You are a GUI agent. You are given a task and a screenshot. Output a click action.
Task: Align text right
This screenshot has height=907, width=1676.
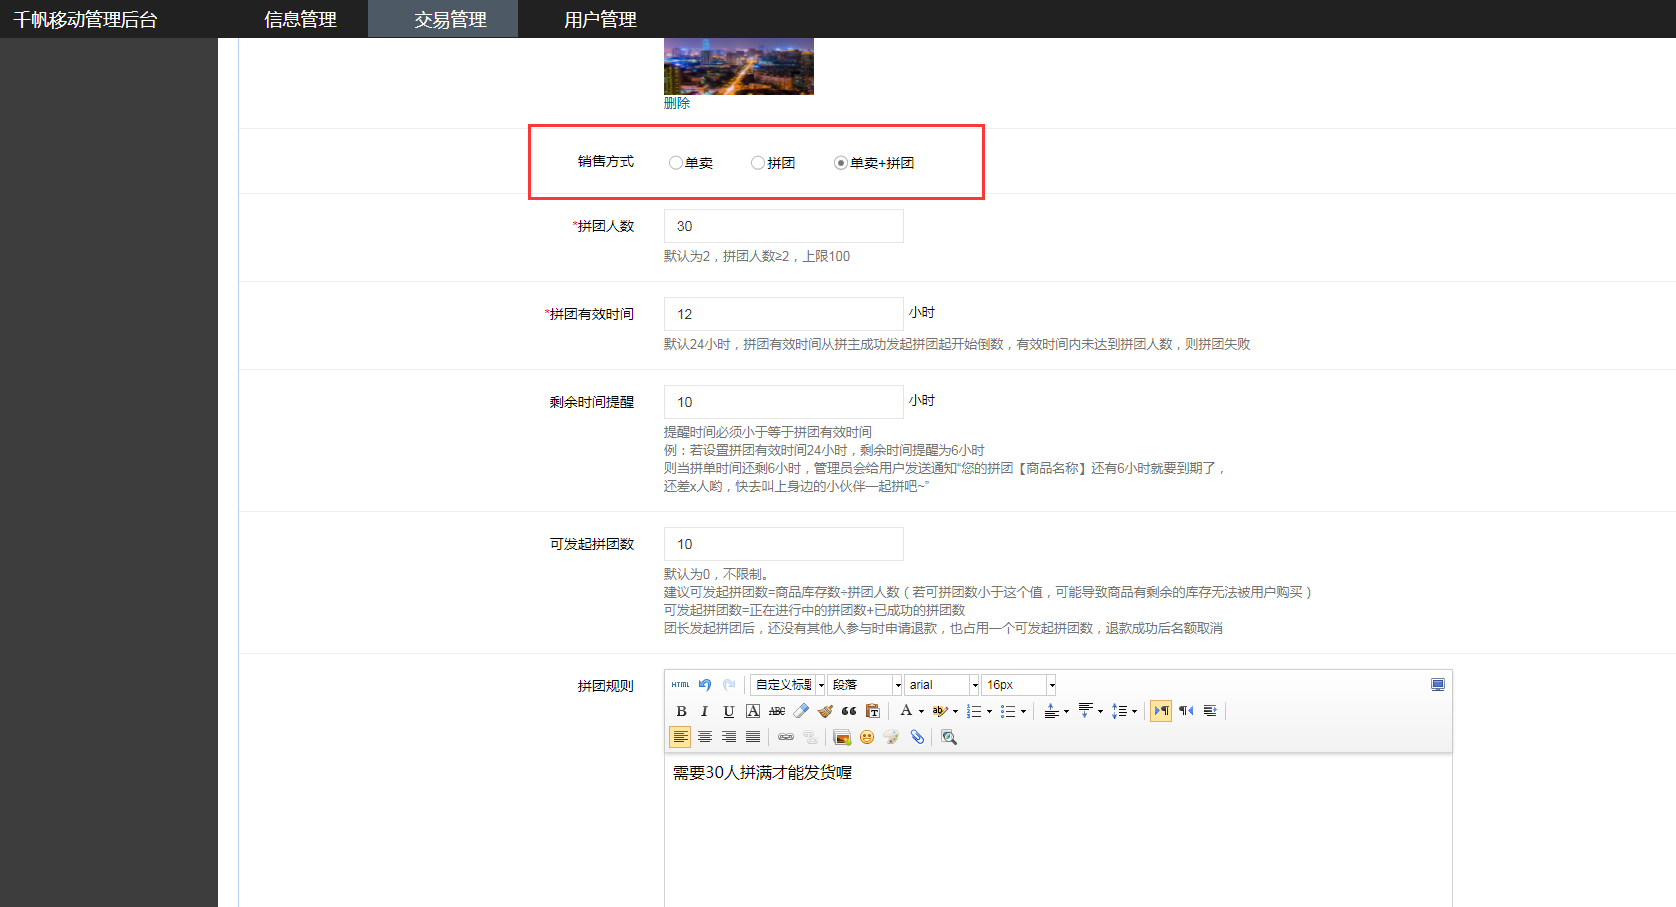tap(729, 737)
